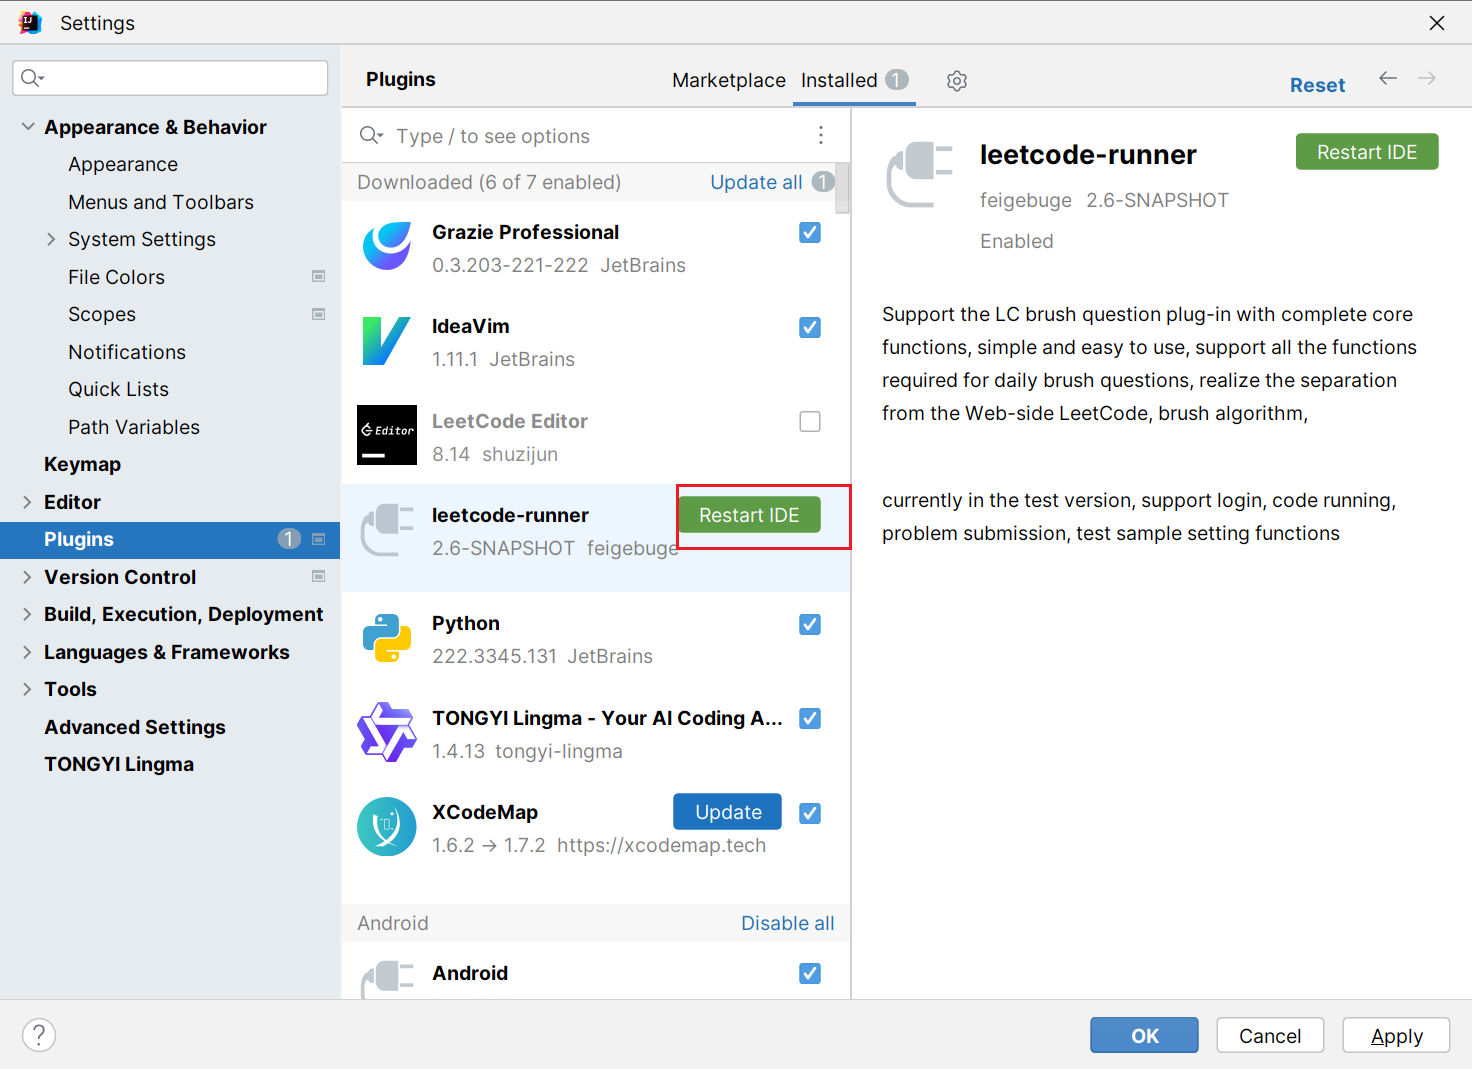The width and height of the screenshot is (1472, 1069).
Task: Click the Cancel button
Action: [x=1270, y=1036]
